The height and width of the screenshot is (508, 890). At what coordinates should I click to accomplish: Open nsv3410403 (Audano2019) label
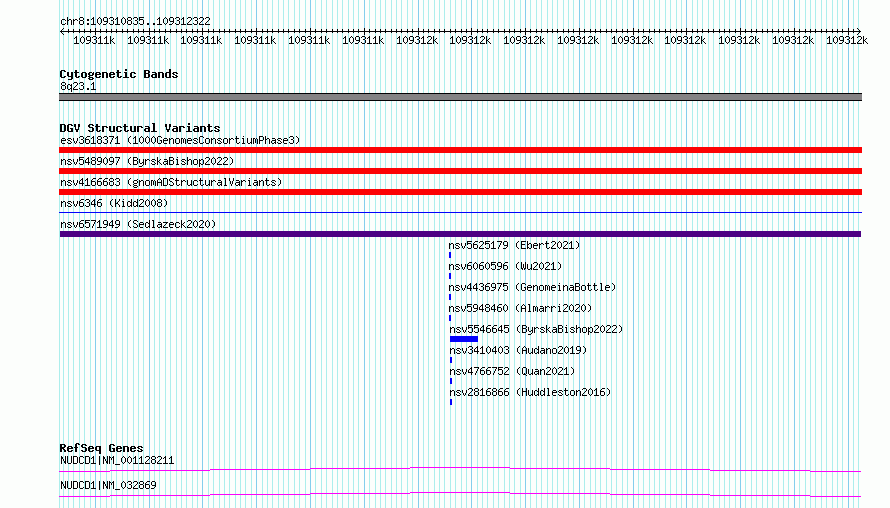tap(518, 350)
